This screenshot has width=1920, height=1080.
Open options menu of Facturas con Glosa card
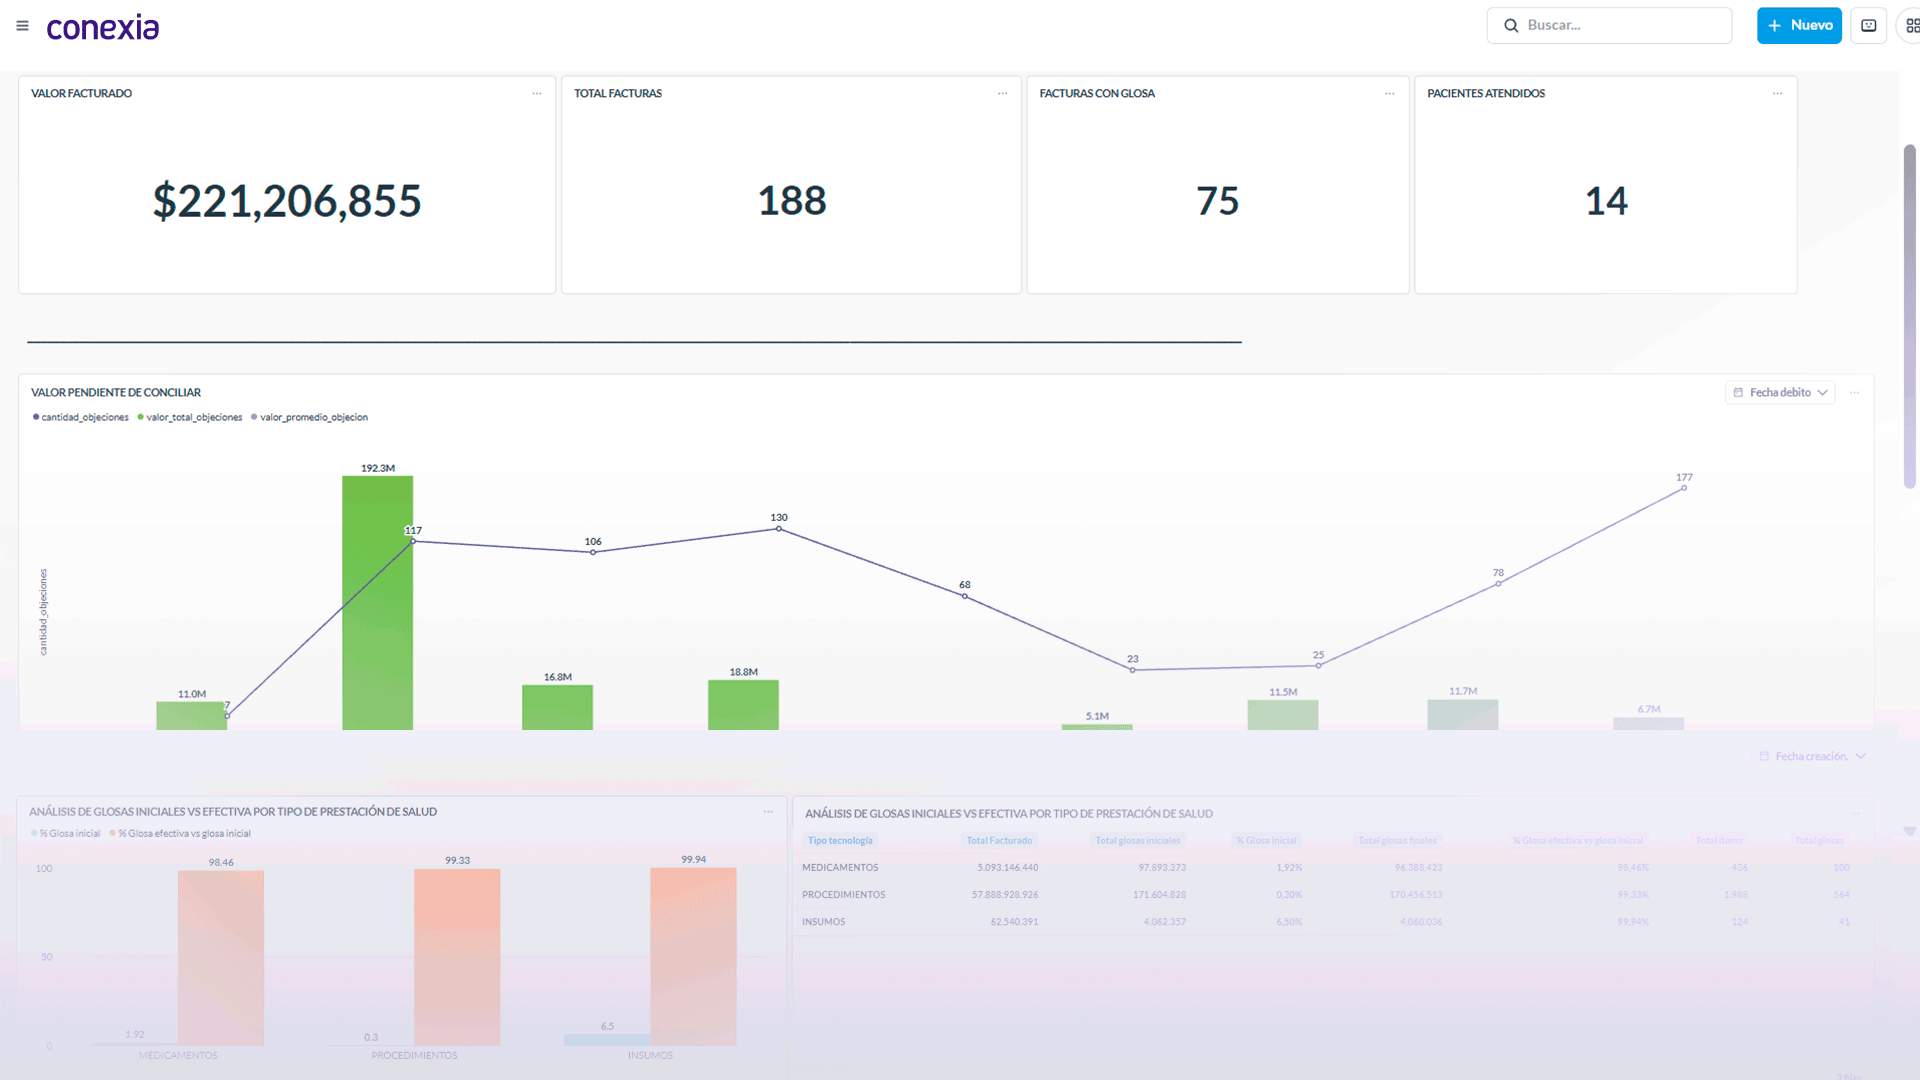pos(1389,94)
